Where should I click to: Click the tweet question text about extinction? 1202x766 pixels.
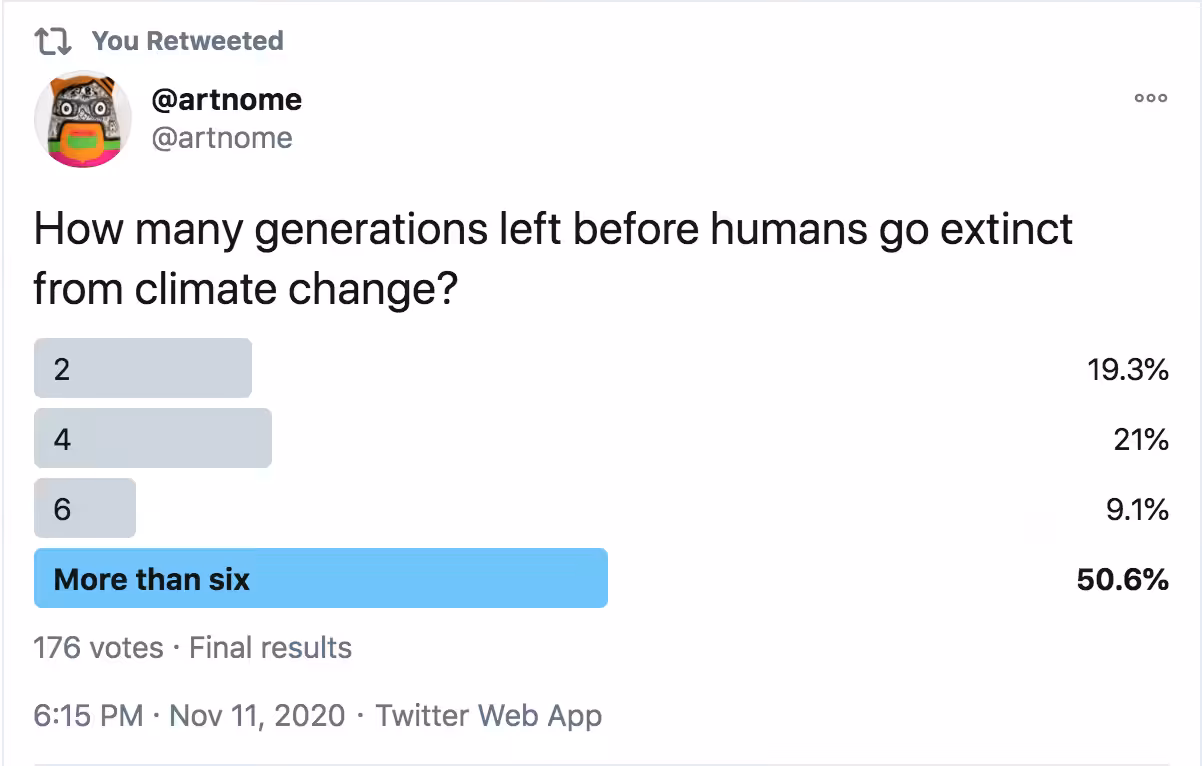point(553,259)
